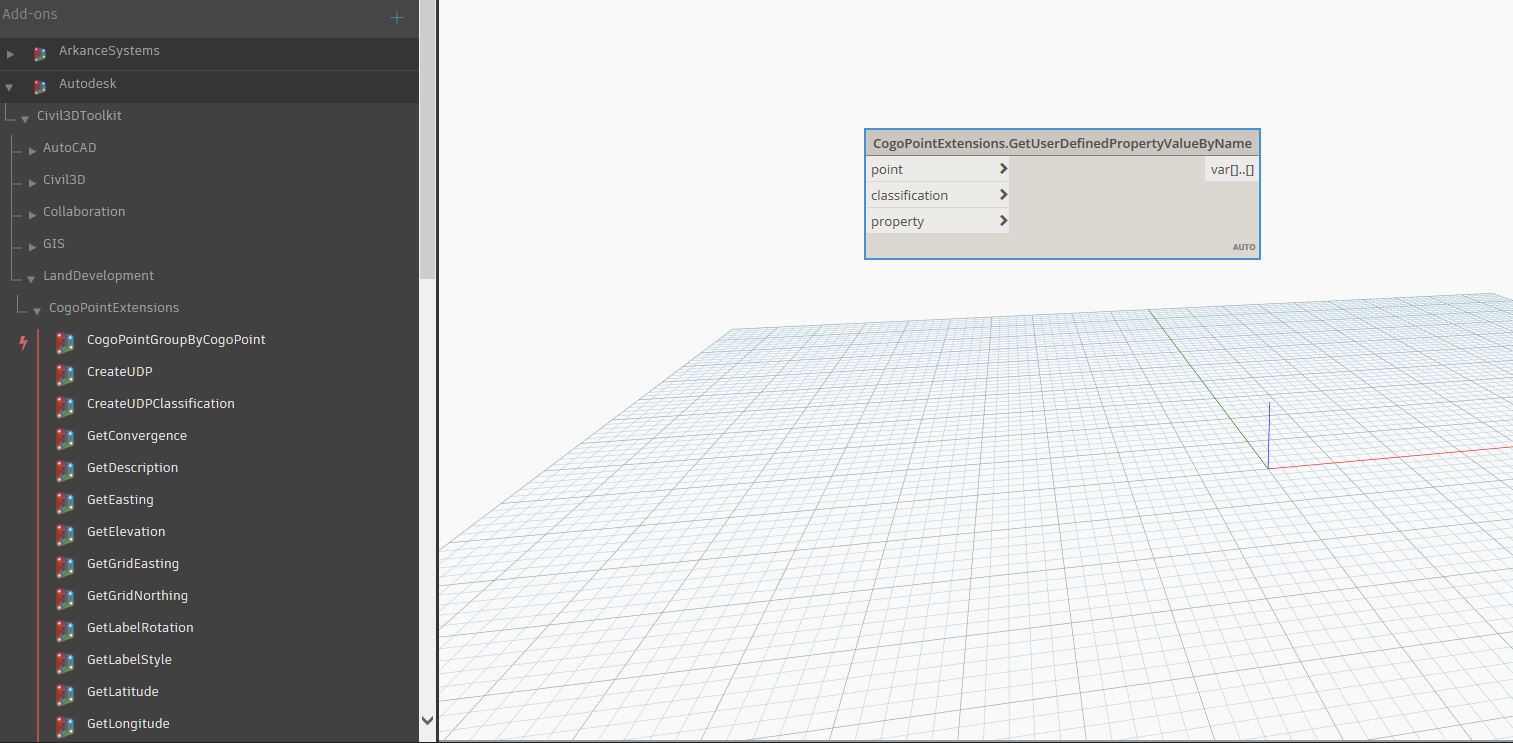Click the node's property input port
The height and width of the screenshot is (743, 1513).
938,221
